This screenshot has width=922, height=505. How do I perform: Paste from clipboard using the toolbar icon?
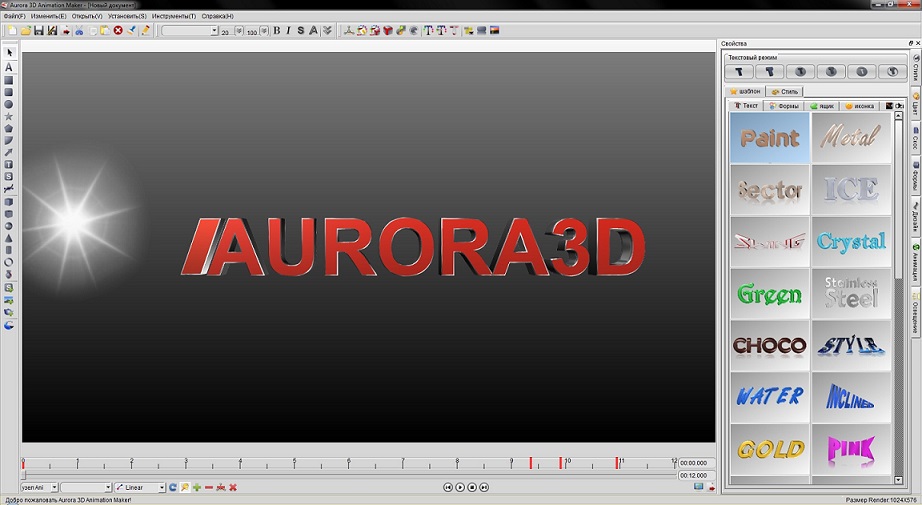(x=105, y=31)
